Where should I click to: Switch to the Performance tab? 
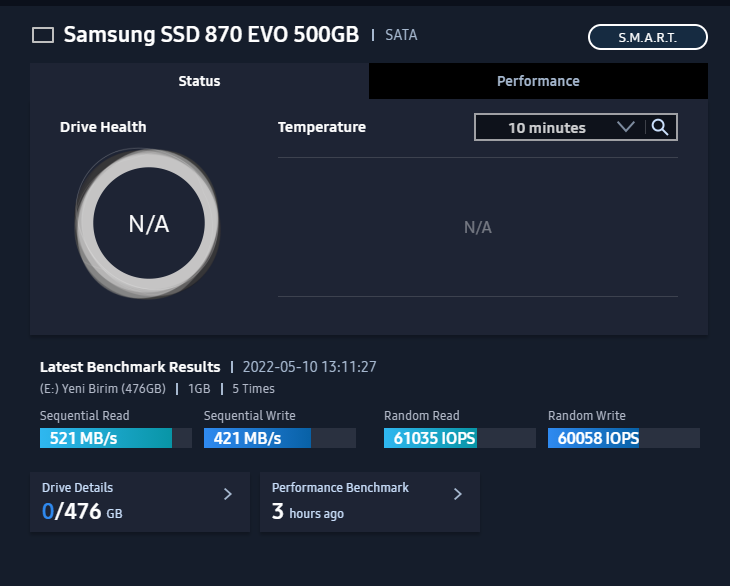[x=538, y=81]
